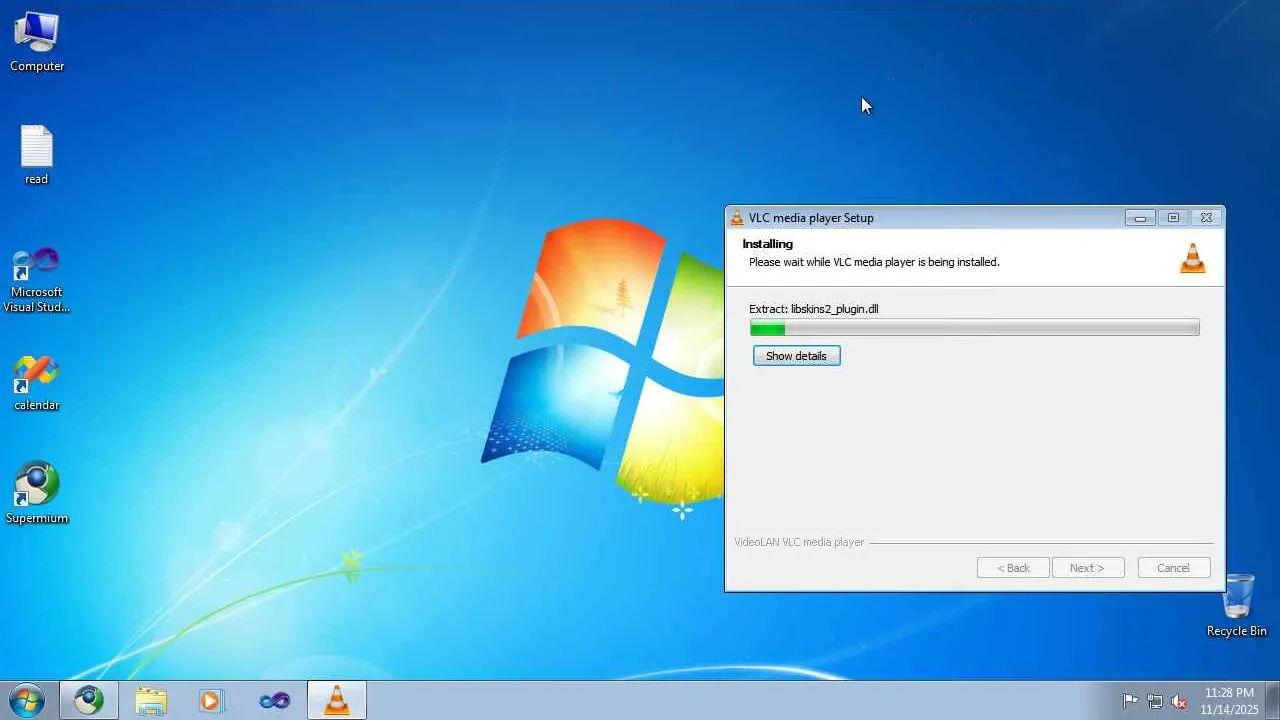Image resolution: width=1280 pixels, height=720 pixels.
Task: Minimize the VLC Setup window
Action: click(1140, 218)
